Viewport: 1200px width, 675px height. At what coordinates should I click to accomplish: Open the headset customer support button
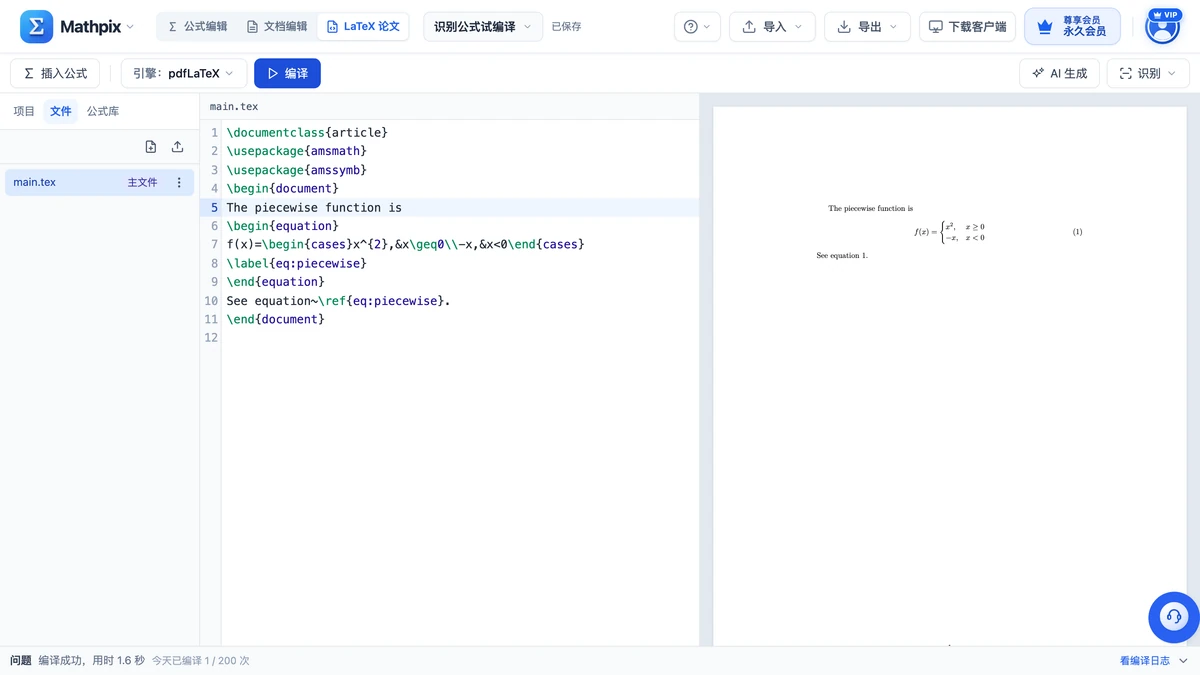coord(1174,617)
